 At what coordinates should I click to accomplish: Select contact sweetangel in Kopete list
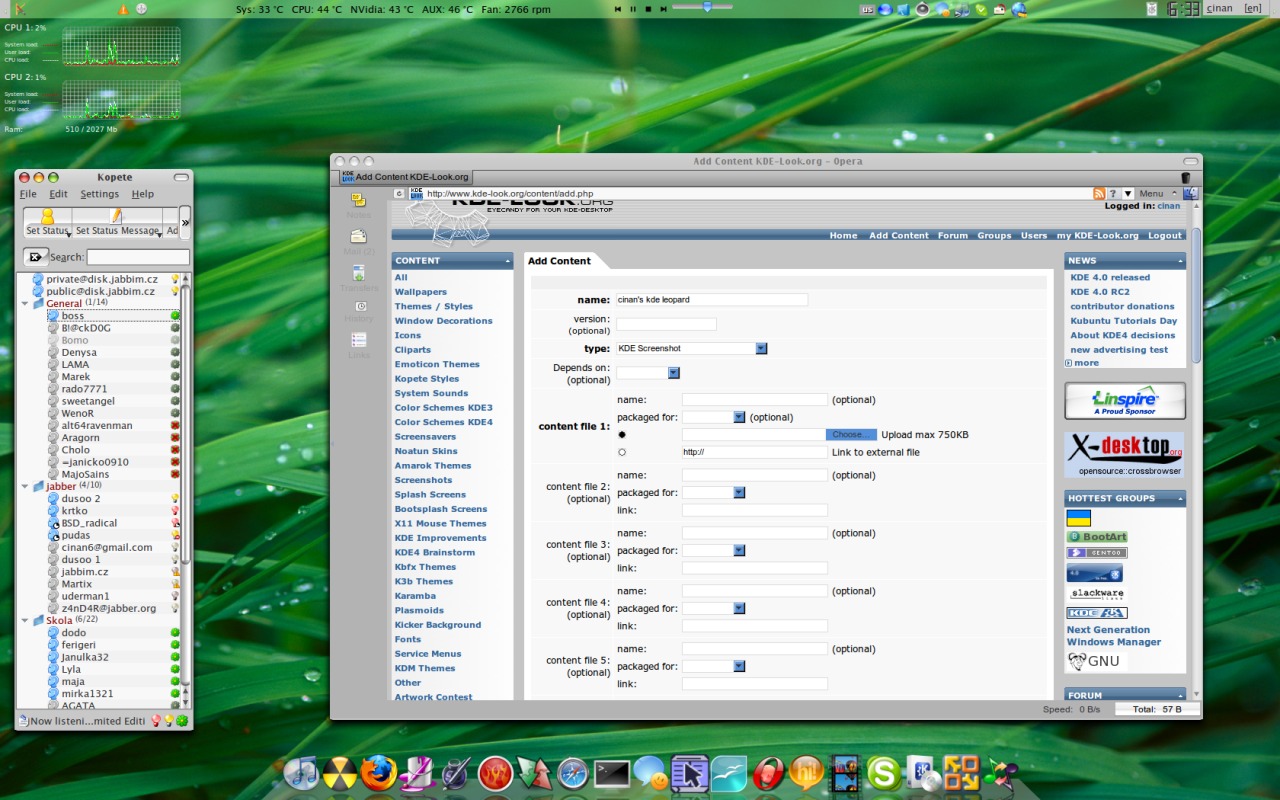pyautogui.click(x=88, y=401)
